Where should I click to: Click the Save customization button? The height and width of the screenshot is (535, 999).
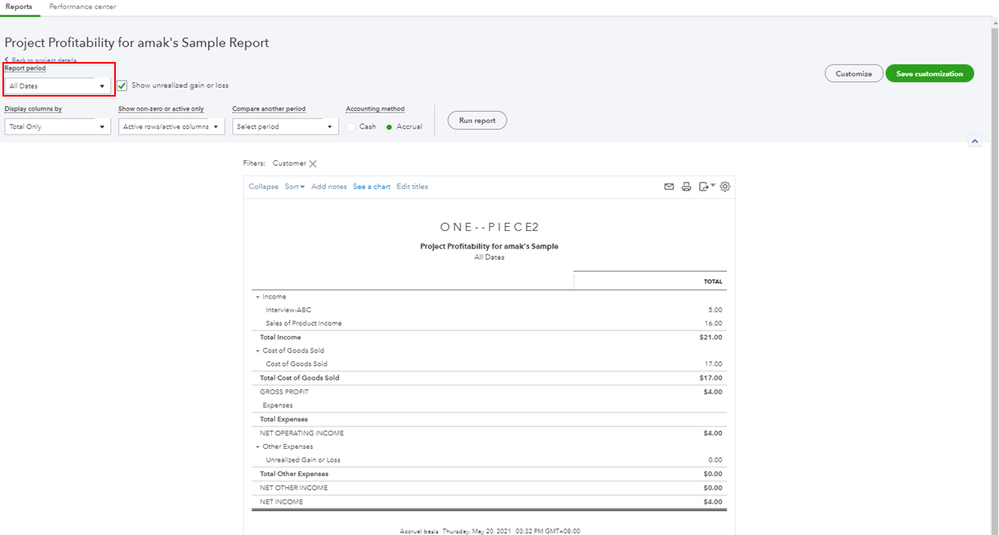929,74
